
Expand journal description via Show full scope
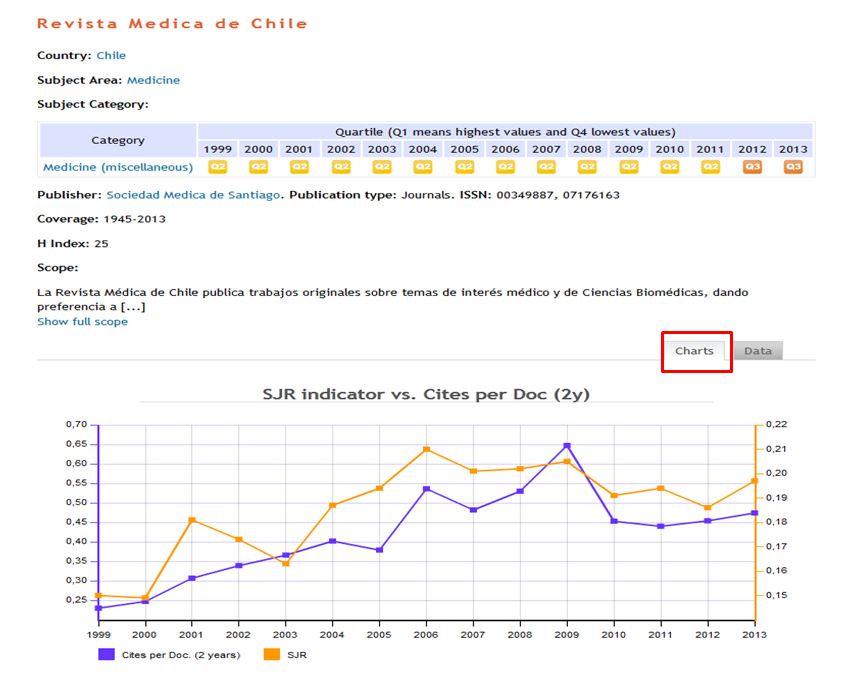coord(82,322)
